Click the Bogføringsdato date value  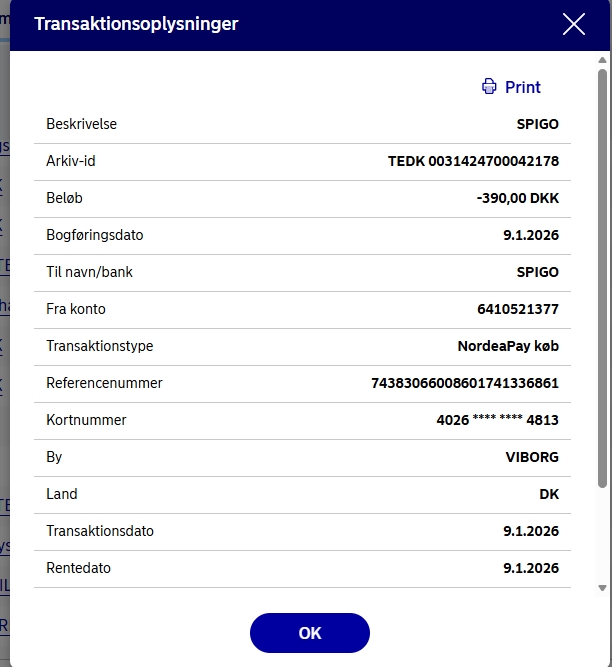click(530, 235)
